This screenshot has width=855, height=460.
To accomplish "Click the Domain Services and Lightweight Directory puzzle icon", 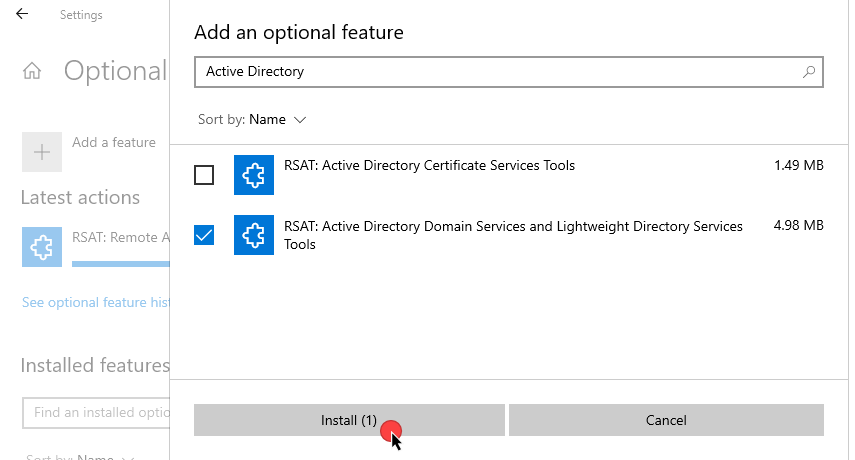I will (253, 235).
